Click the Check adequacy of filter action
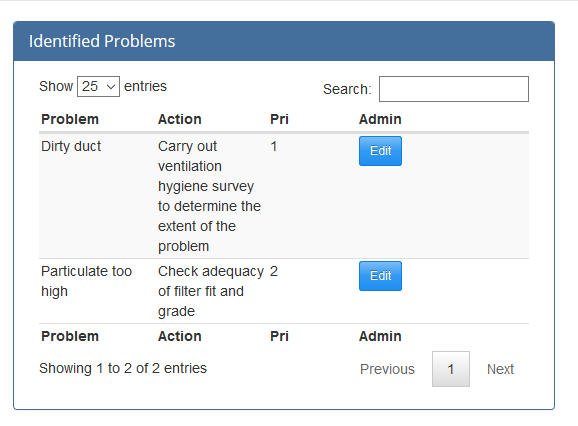Image resolution: width=578 pixels, height=426 pixels. pyautogui.click(x=211, y=291)
